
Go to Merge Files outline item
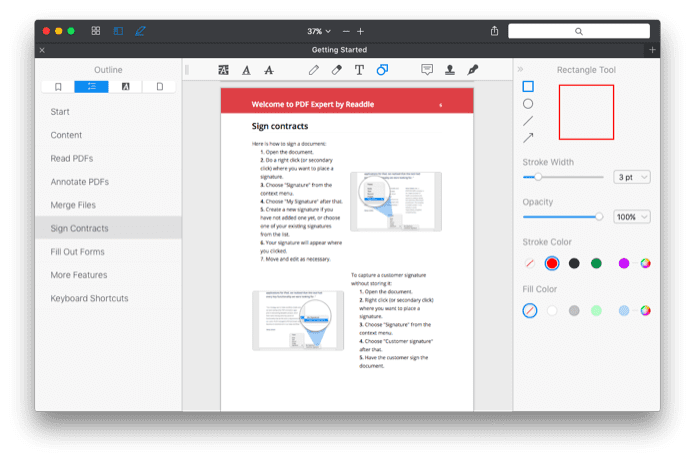click(x=108, y=205)
